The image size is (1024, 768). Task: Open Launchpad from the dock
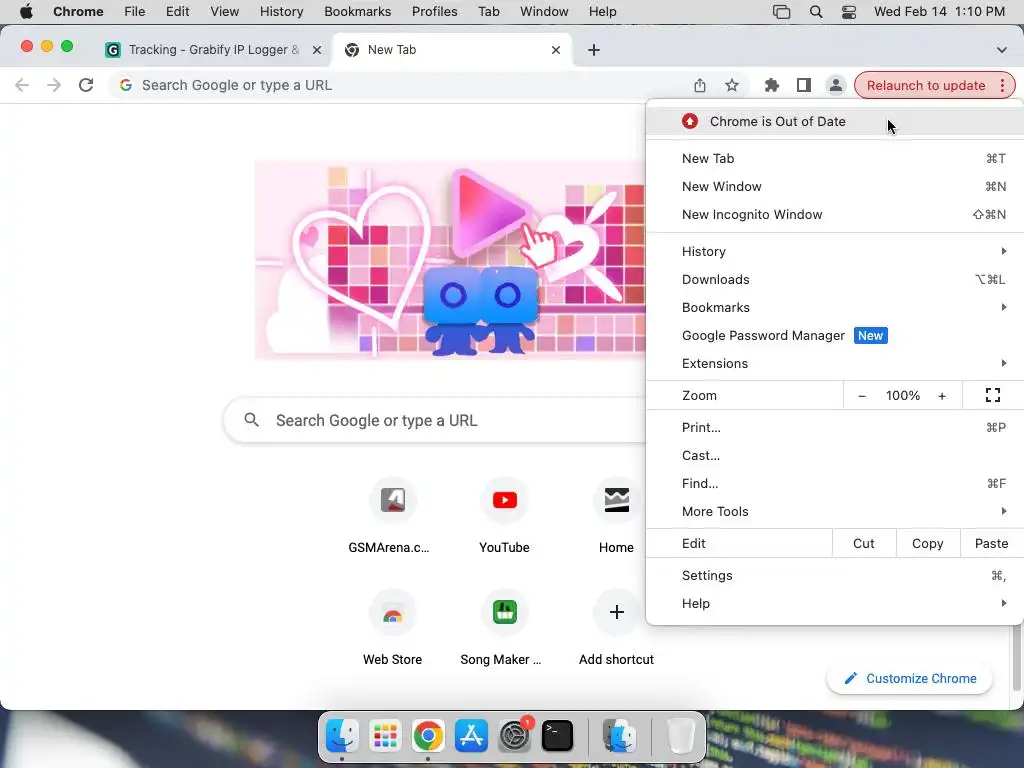[x=385, y=736]
